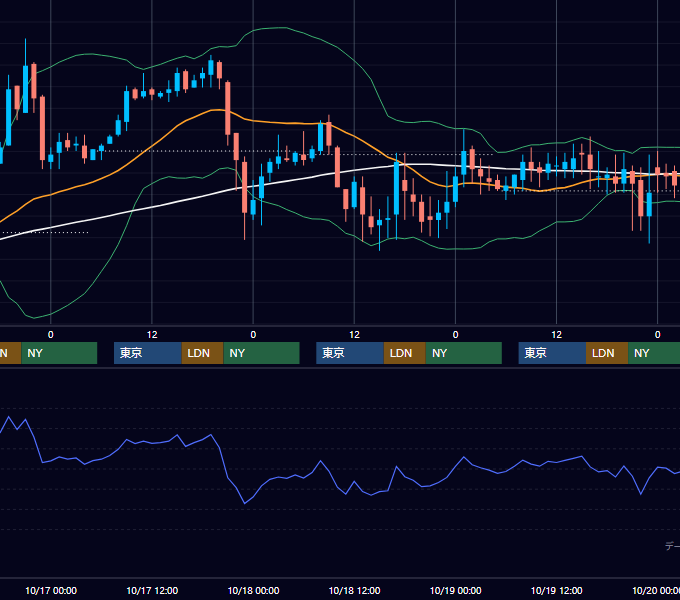
Task: Select the LDN session block following 10/17 東京
Action: [x=203, y=353]
